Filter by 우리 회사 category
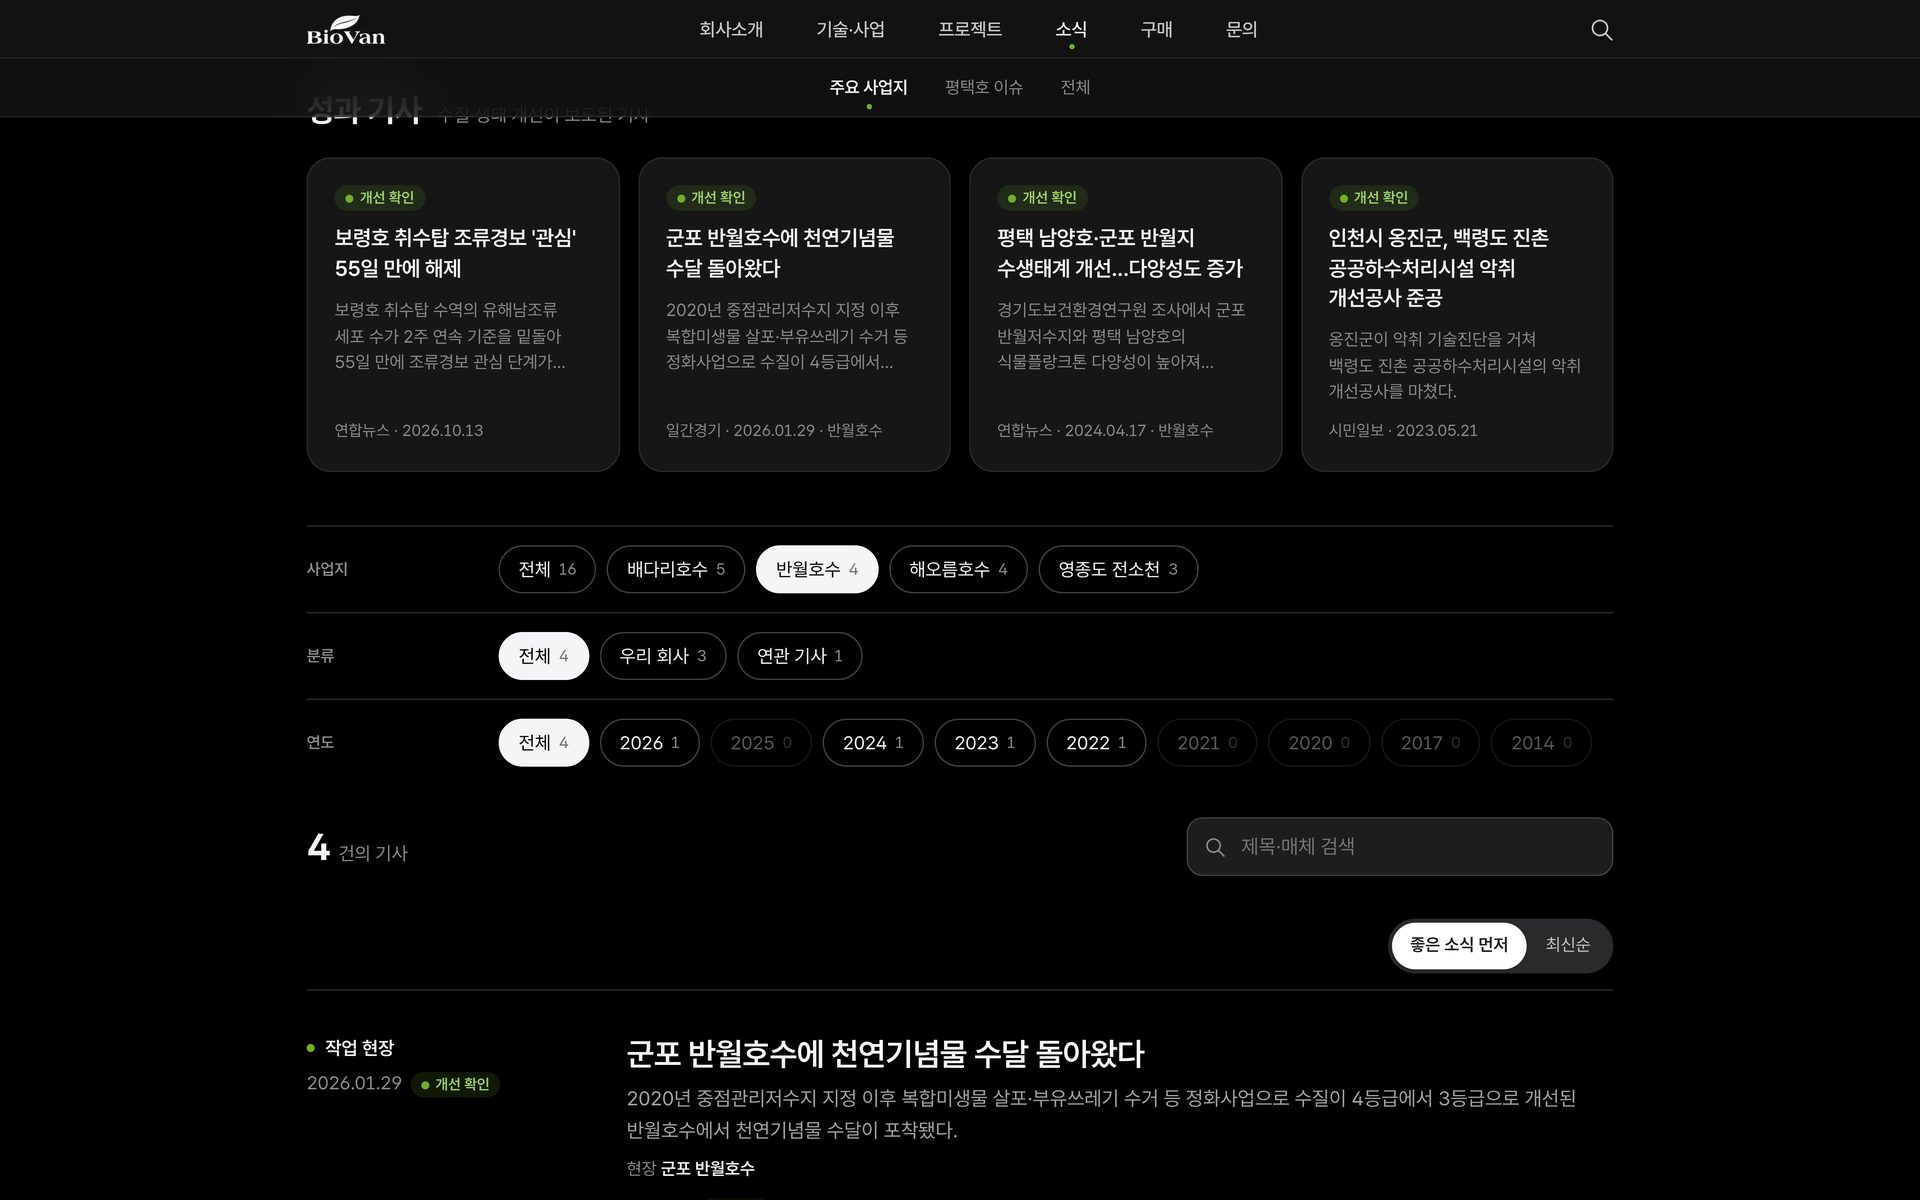This screenshot has width=1920, height=1200. [663, 656]
